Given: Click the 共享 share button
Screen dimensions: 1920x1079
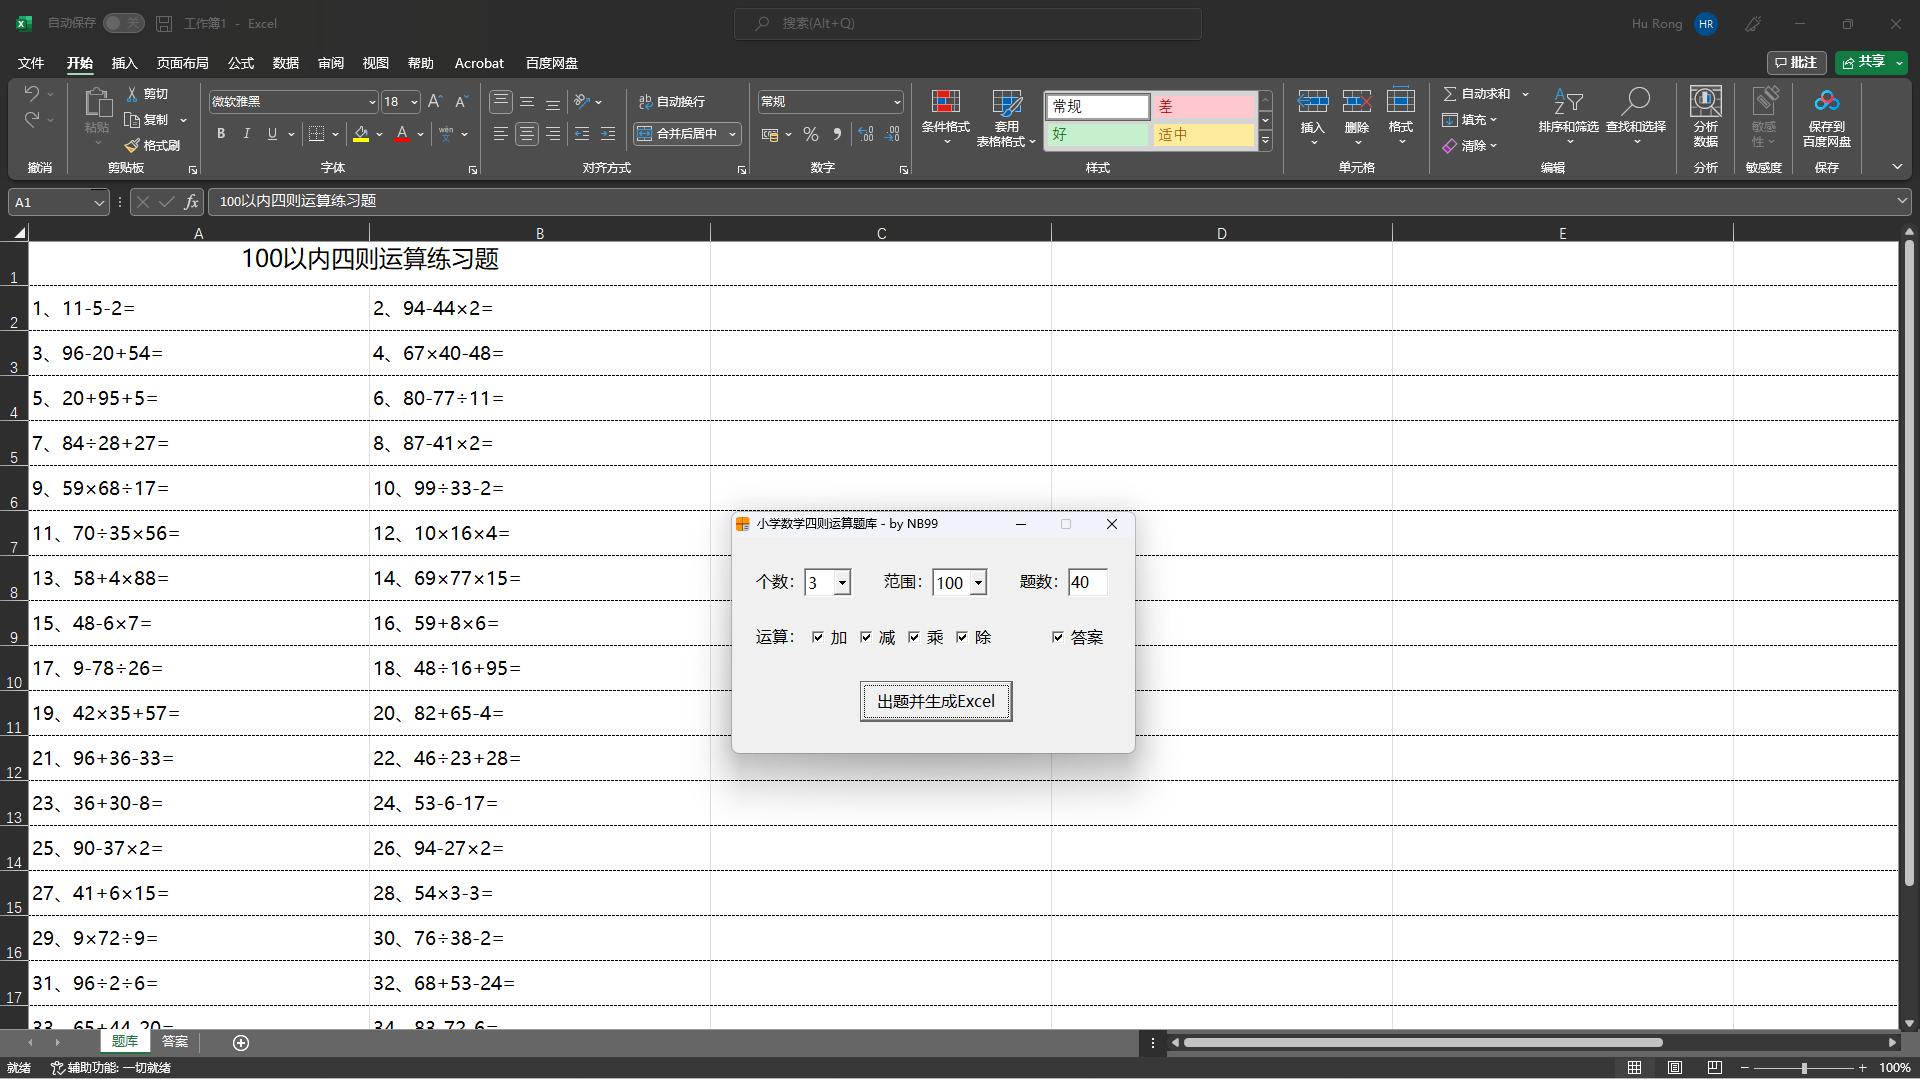Looking at the screenshot, I should (1866, 62).
